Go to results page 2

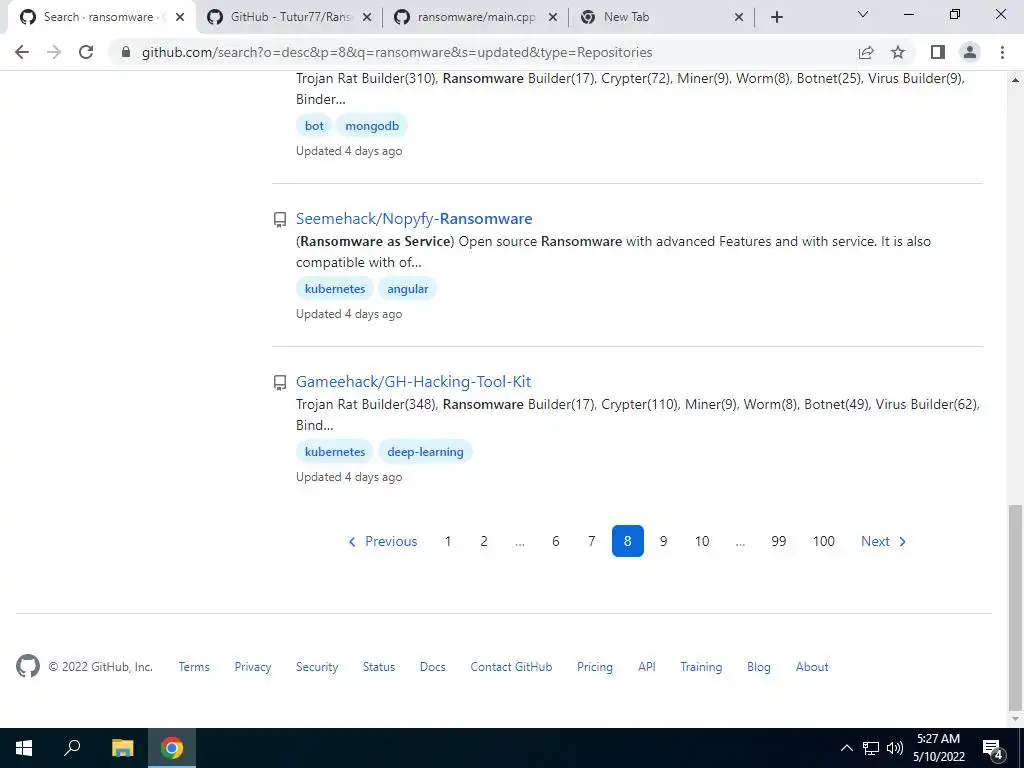[x=484, y=541]
